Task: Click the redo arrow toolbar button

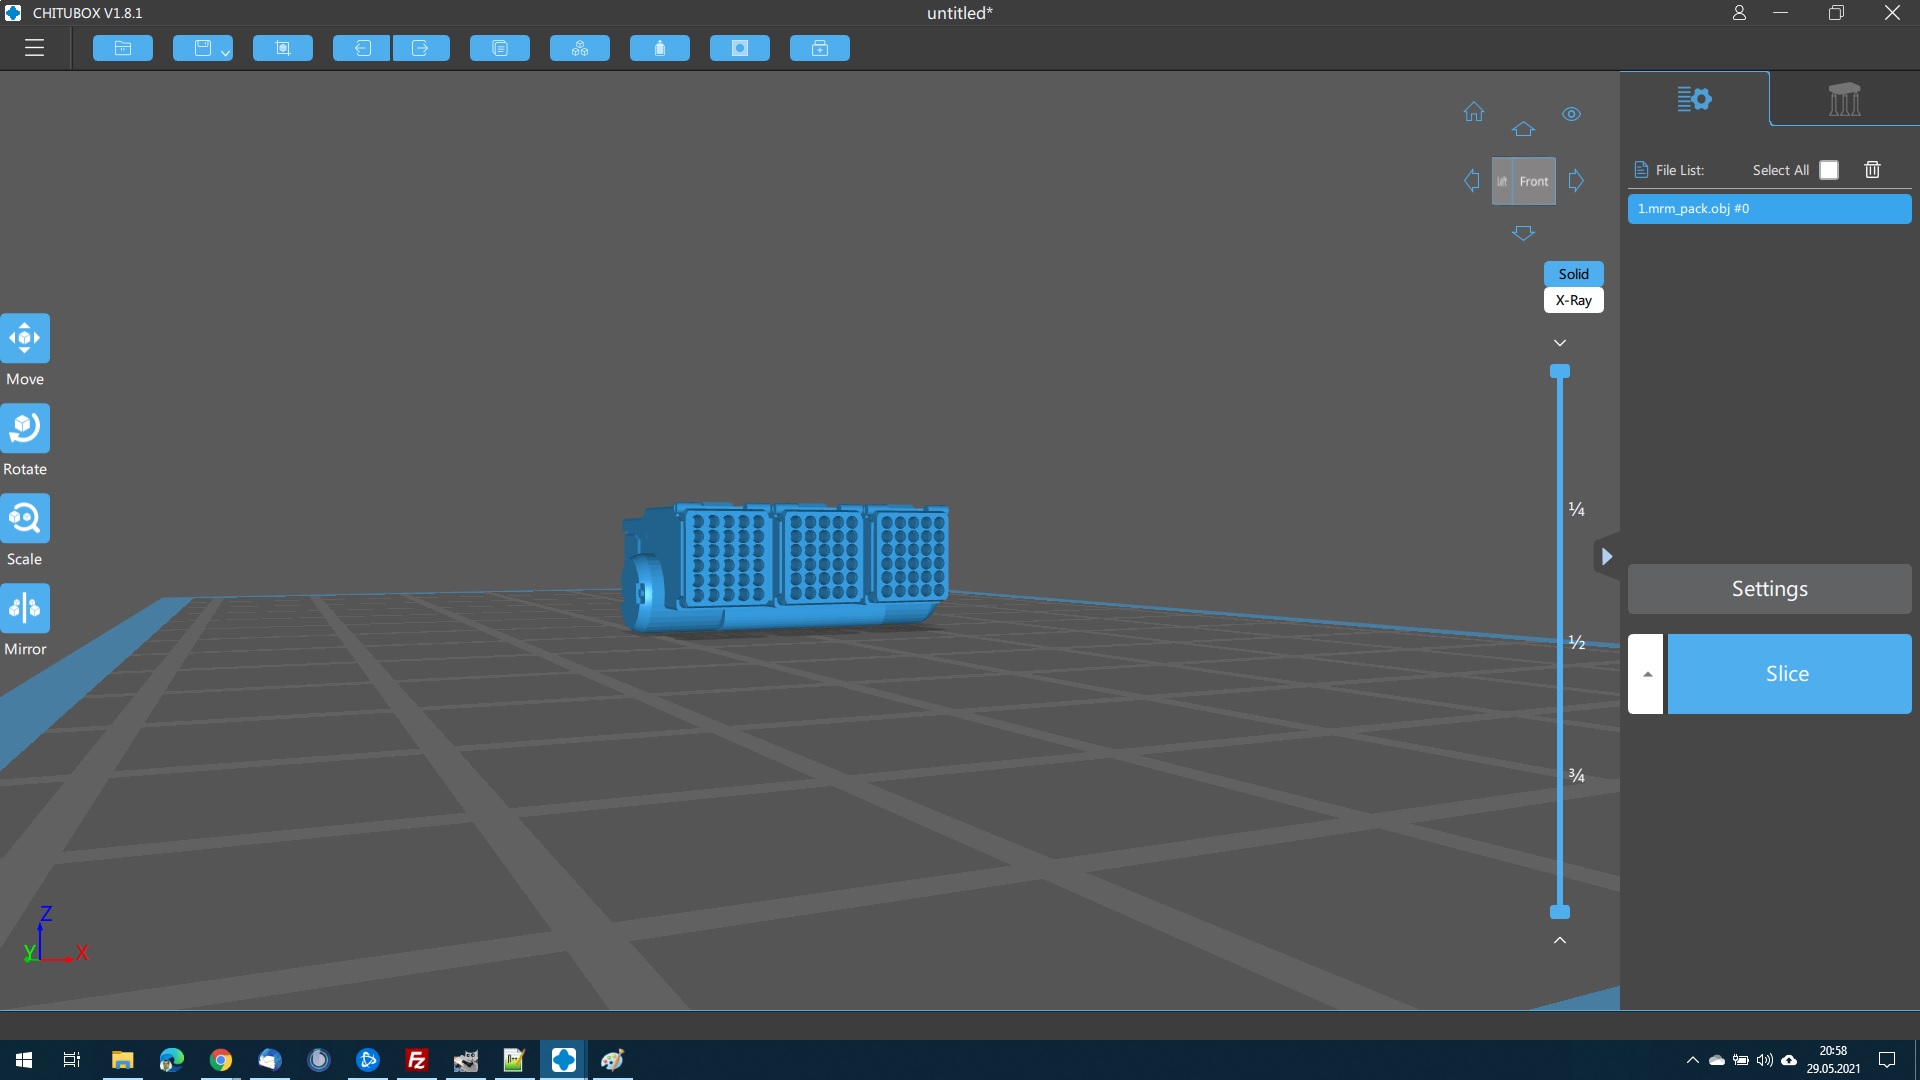Action: pos(420,48)
